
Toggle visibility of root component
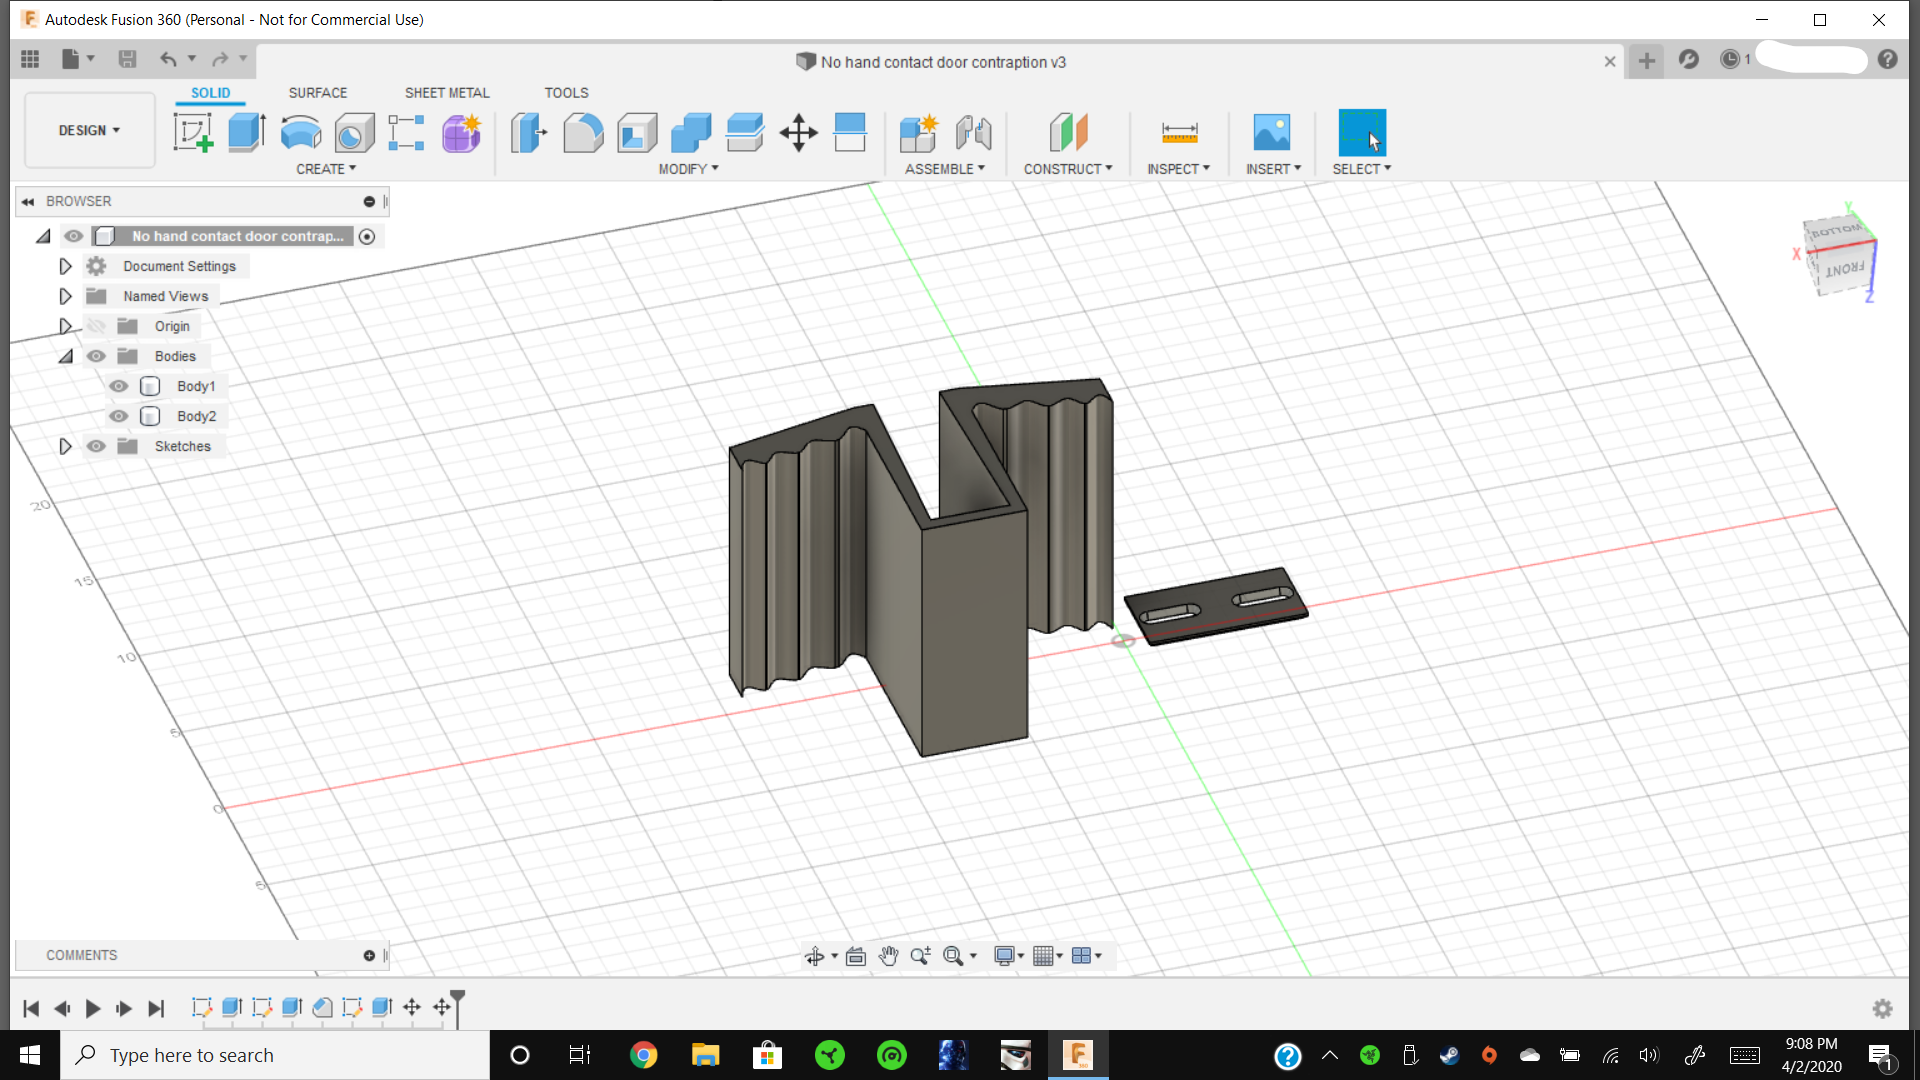click(74, 236)
